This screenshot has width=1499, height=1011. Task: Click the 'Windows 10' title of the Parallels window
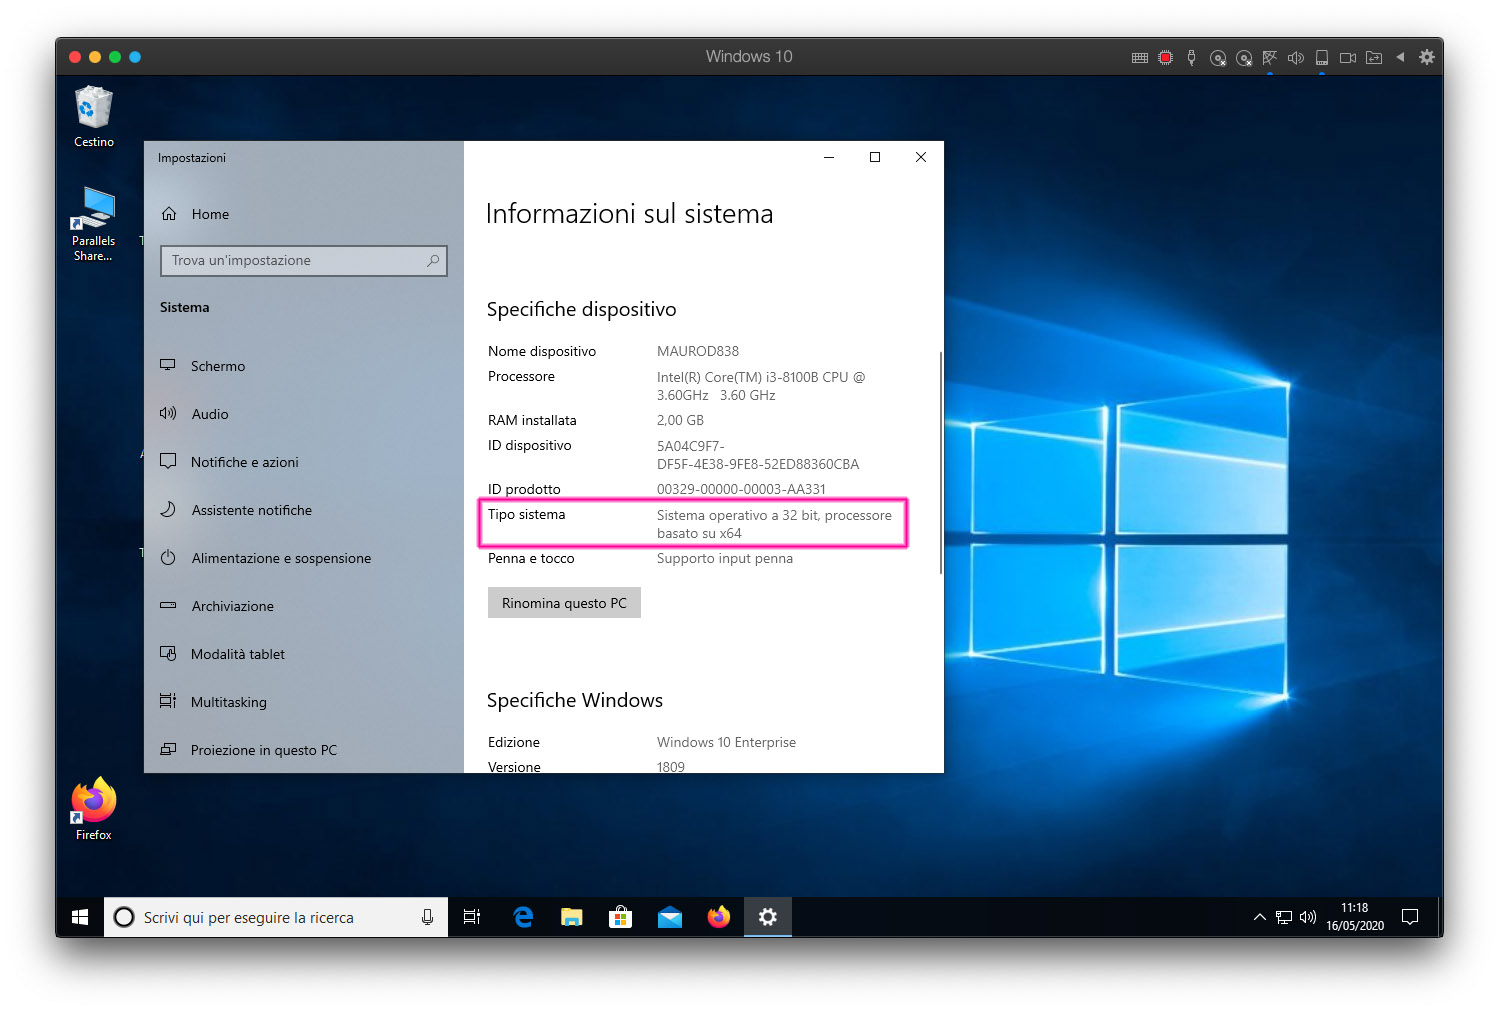pyautogui.click(x=749, y=57)
